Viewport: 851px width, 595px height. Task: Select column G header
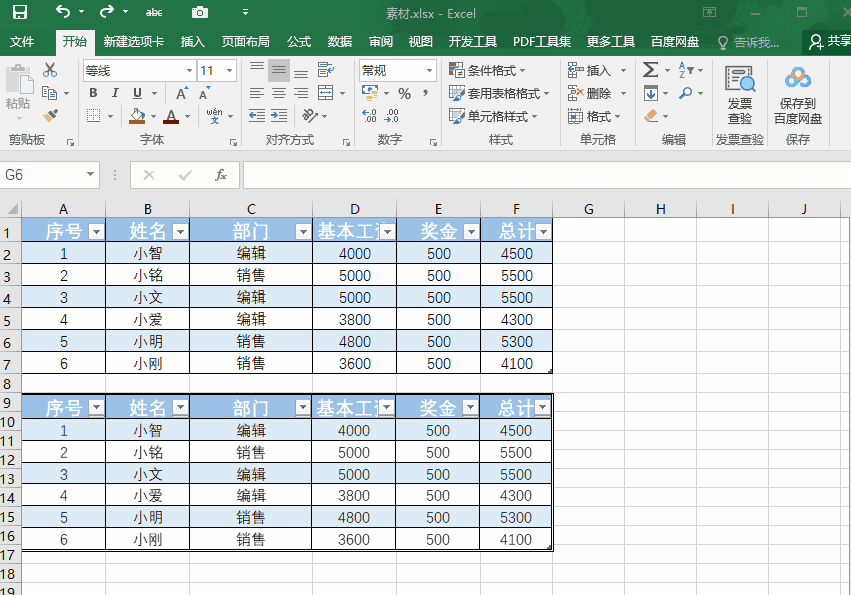tap(588, 209)
